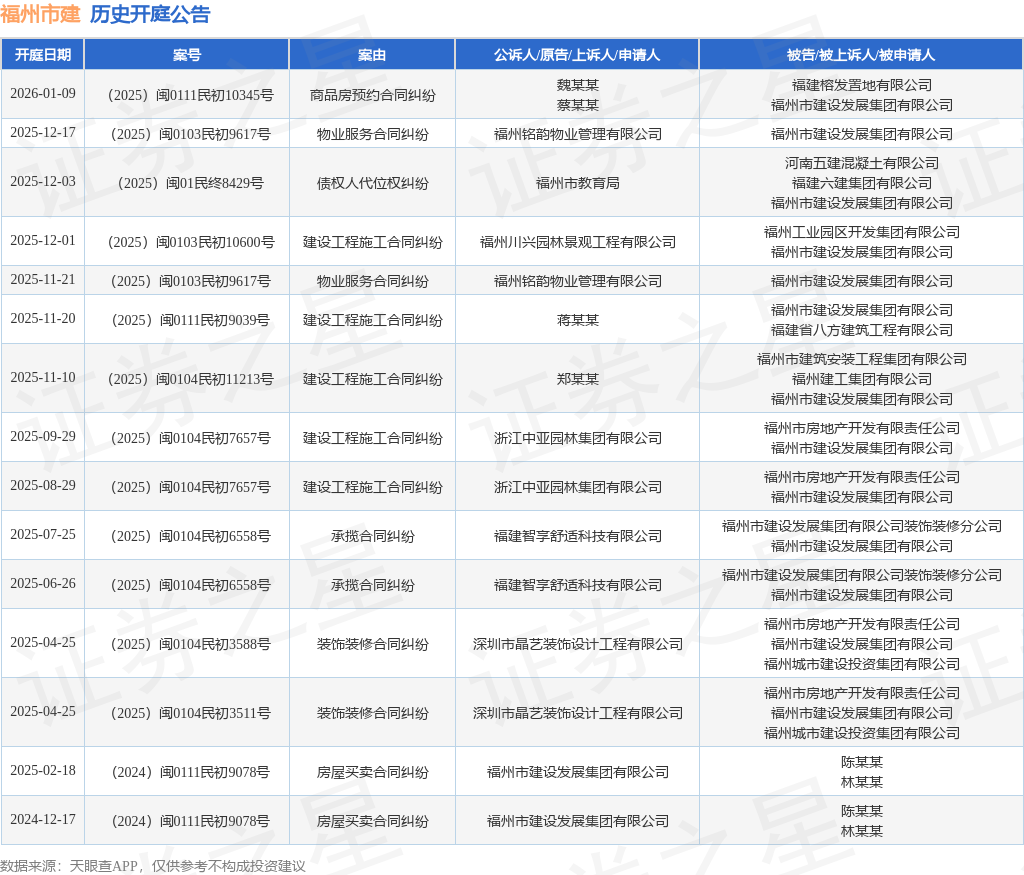Click the 案号 column header
This screenshot has width=1024, height=875.
pyautogui.click(x=187, y=55)
